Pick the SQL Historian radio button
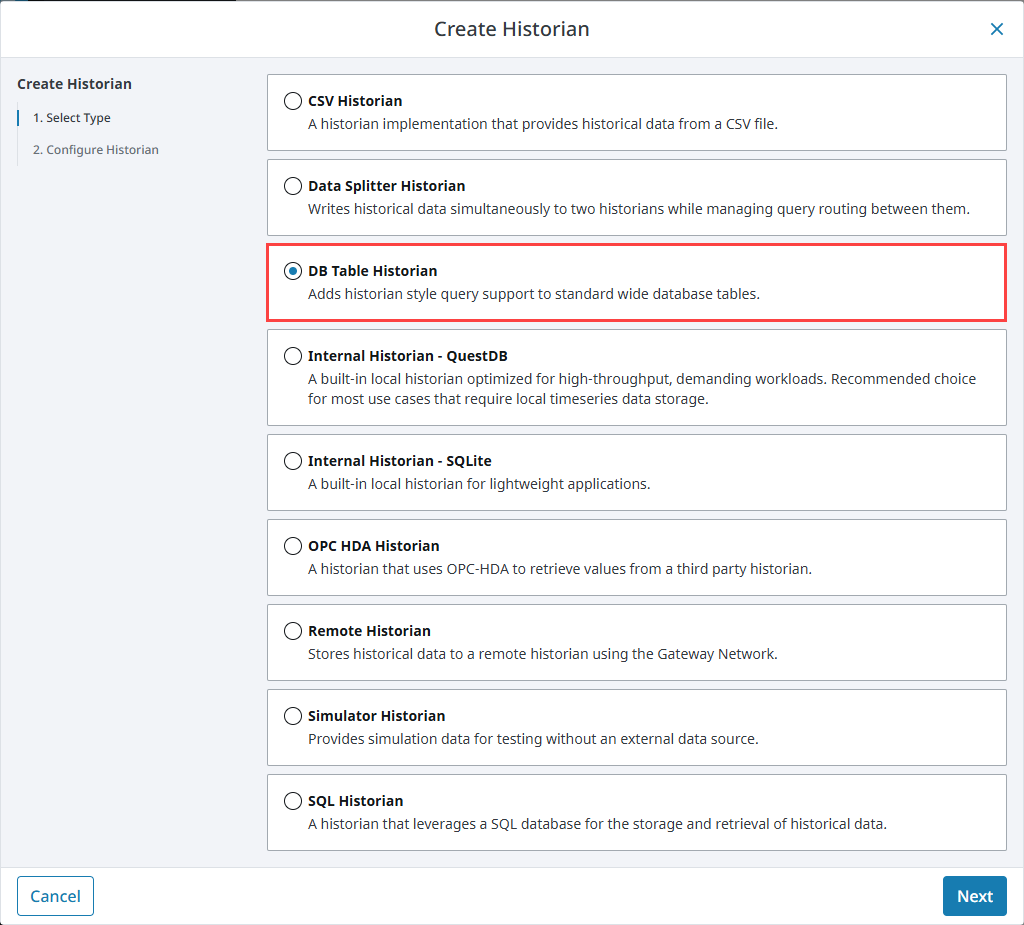 pos(292,800)
